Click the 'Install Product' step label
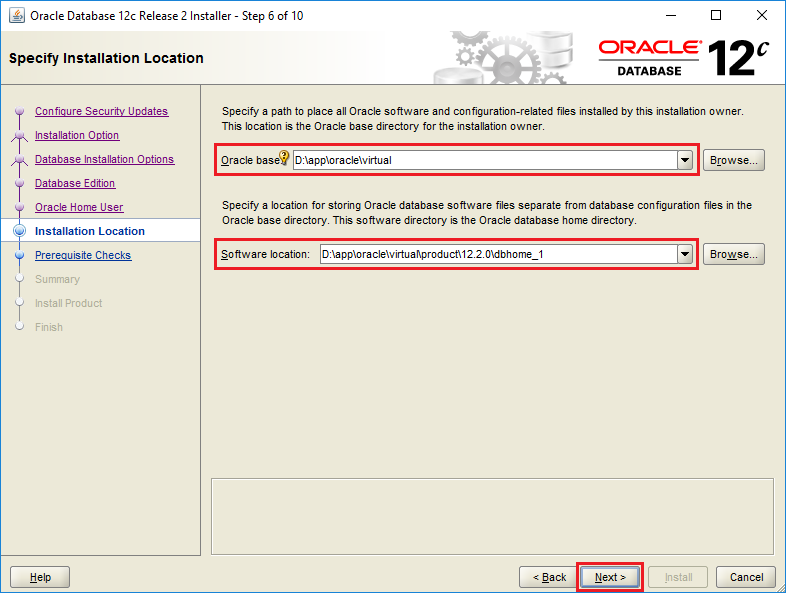786x593 pixels. point(68,303)
